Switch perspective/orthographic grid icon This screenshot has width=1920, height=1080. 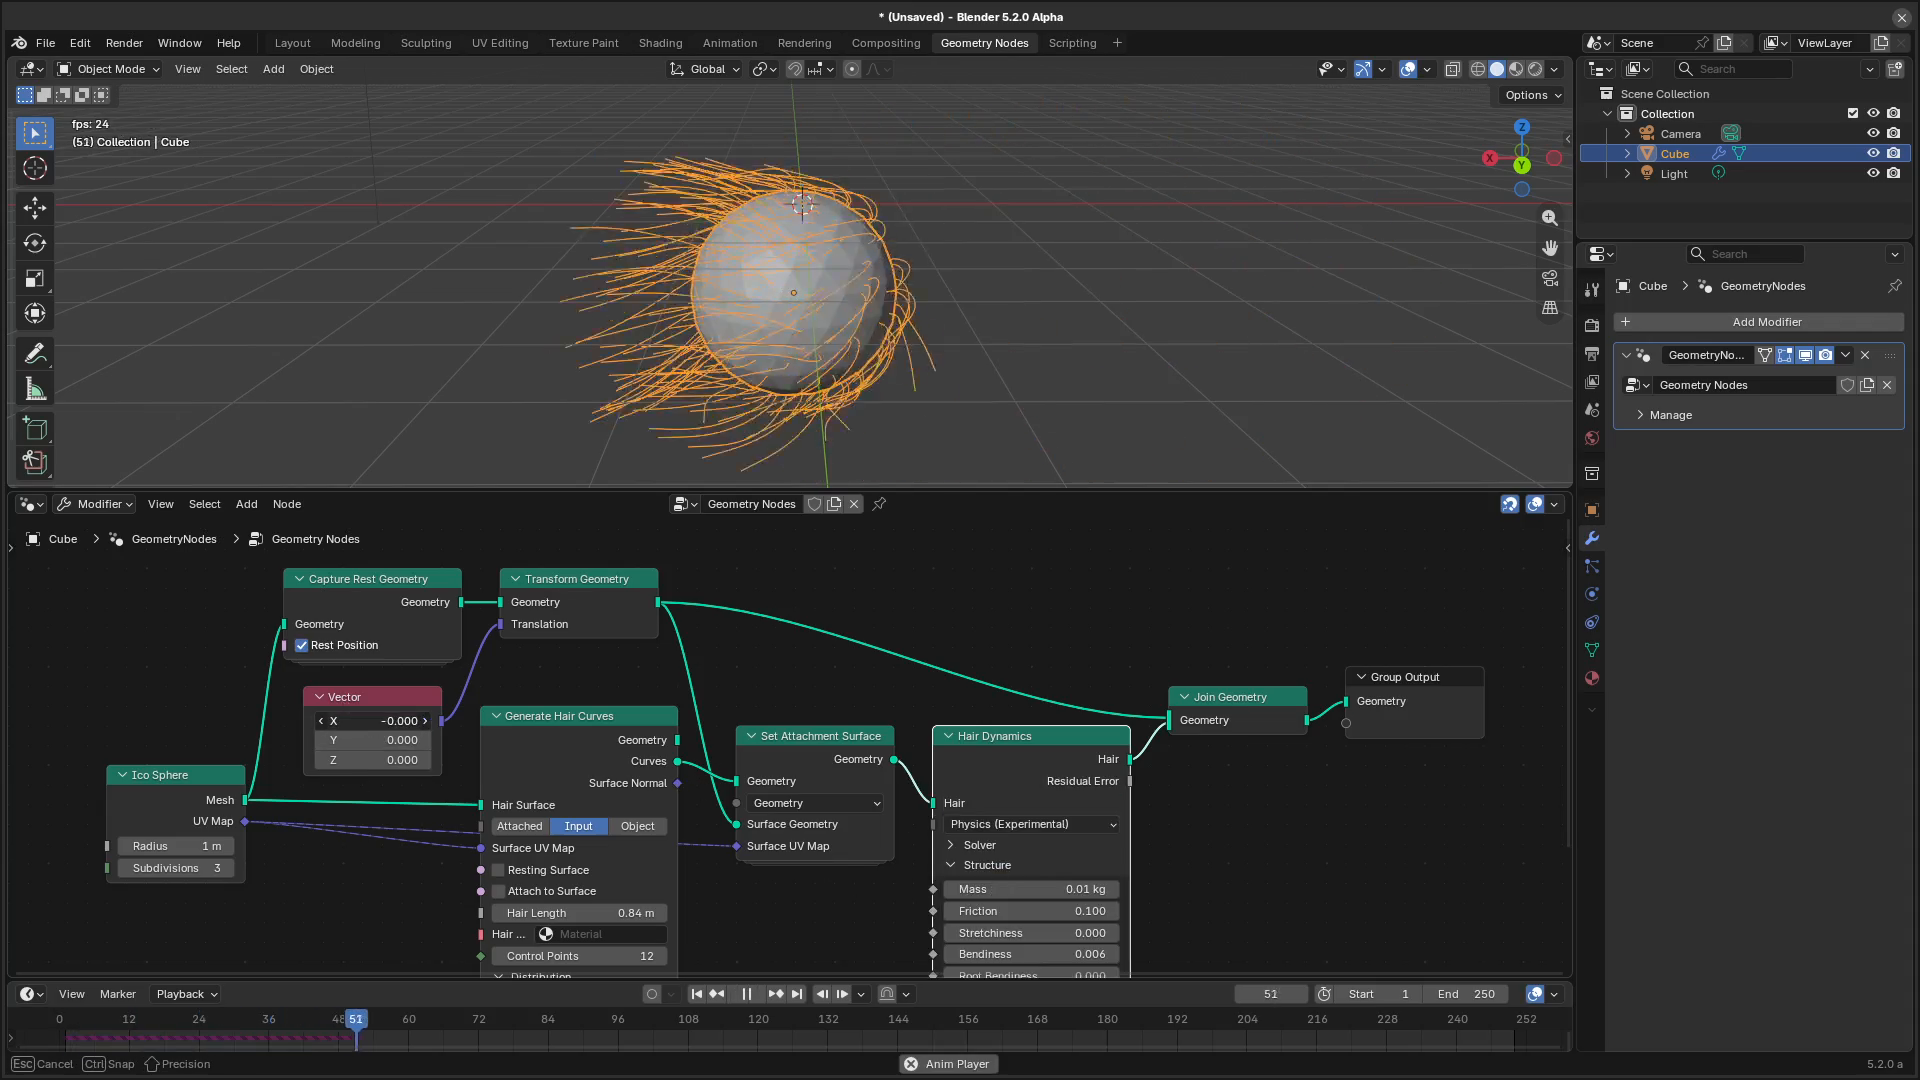click(x=1550, y=308)
